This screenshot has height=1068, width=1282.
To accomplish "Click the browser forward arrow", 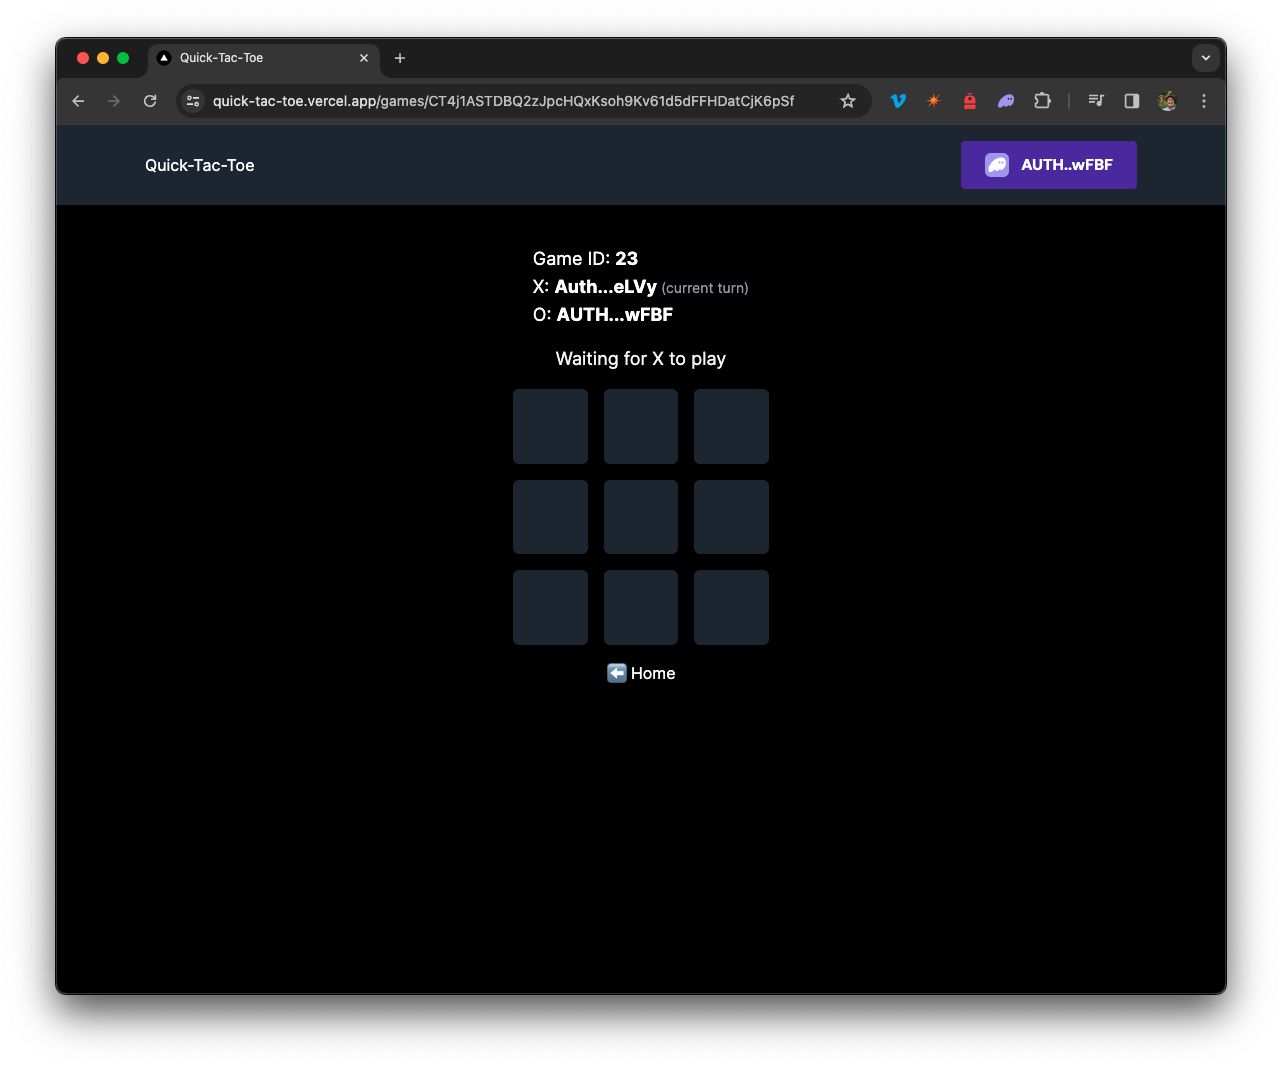I will (114, 101).
